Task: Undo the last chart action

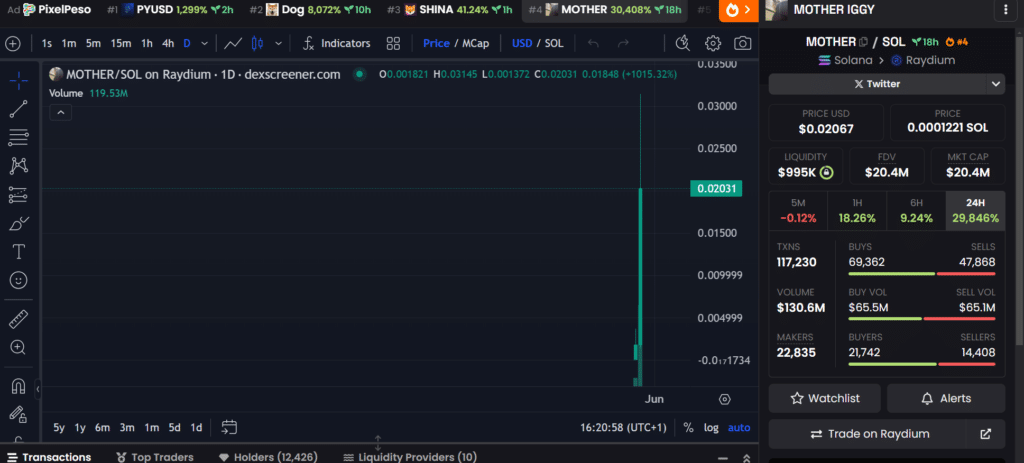Action: pos(593,44)
